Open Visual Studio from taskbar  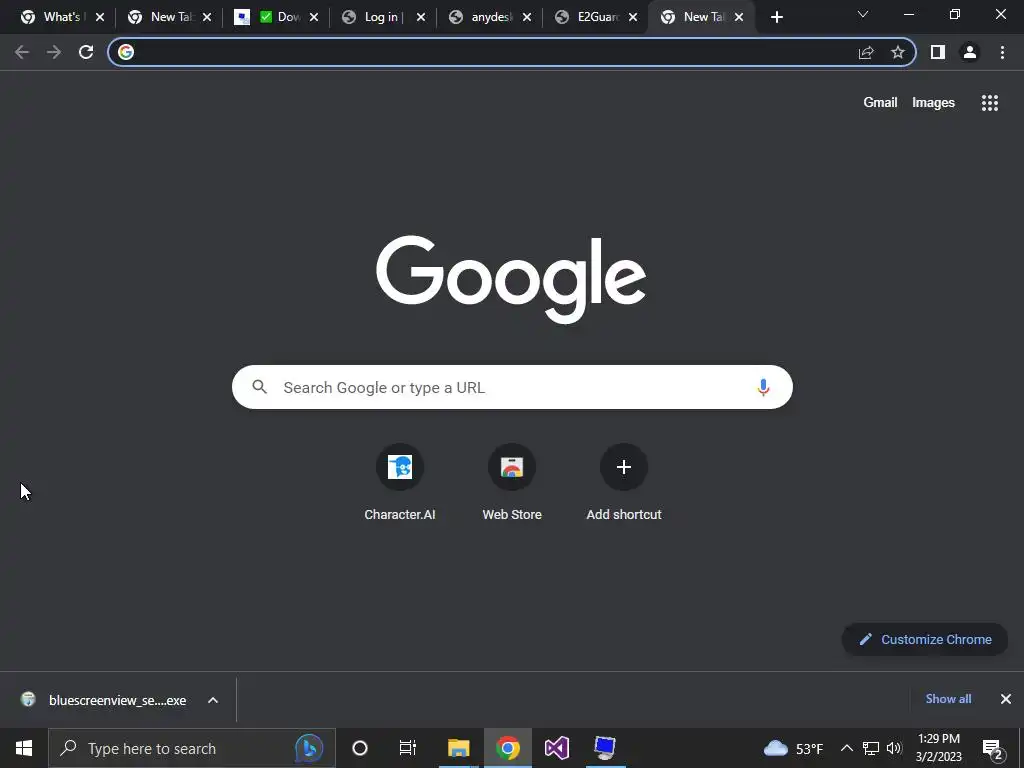557,748
